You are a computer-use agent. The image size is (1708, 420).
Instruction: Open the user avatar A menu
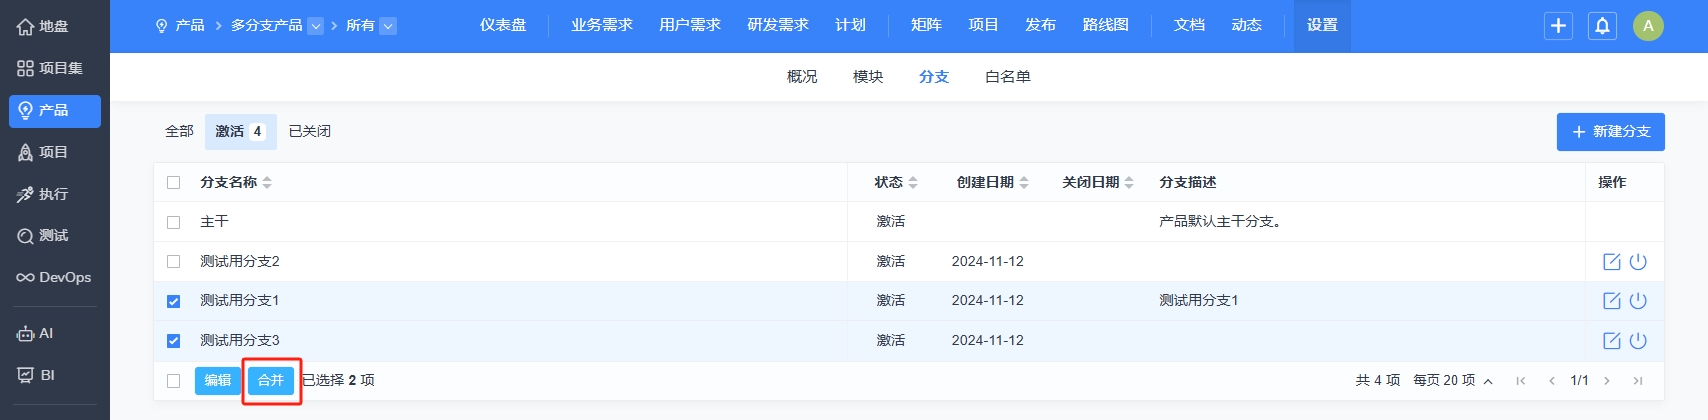tap(1648, 26)
